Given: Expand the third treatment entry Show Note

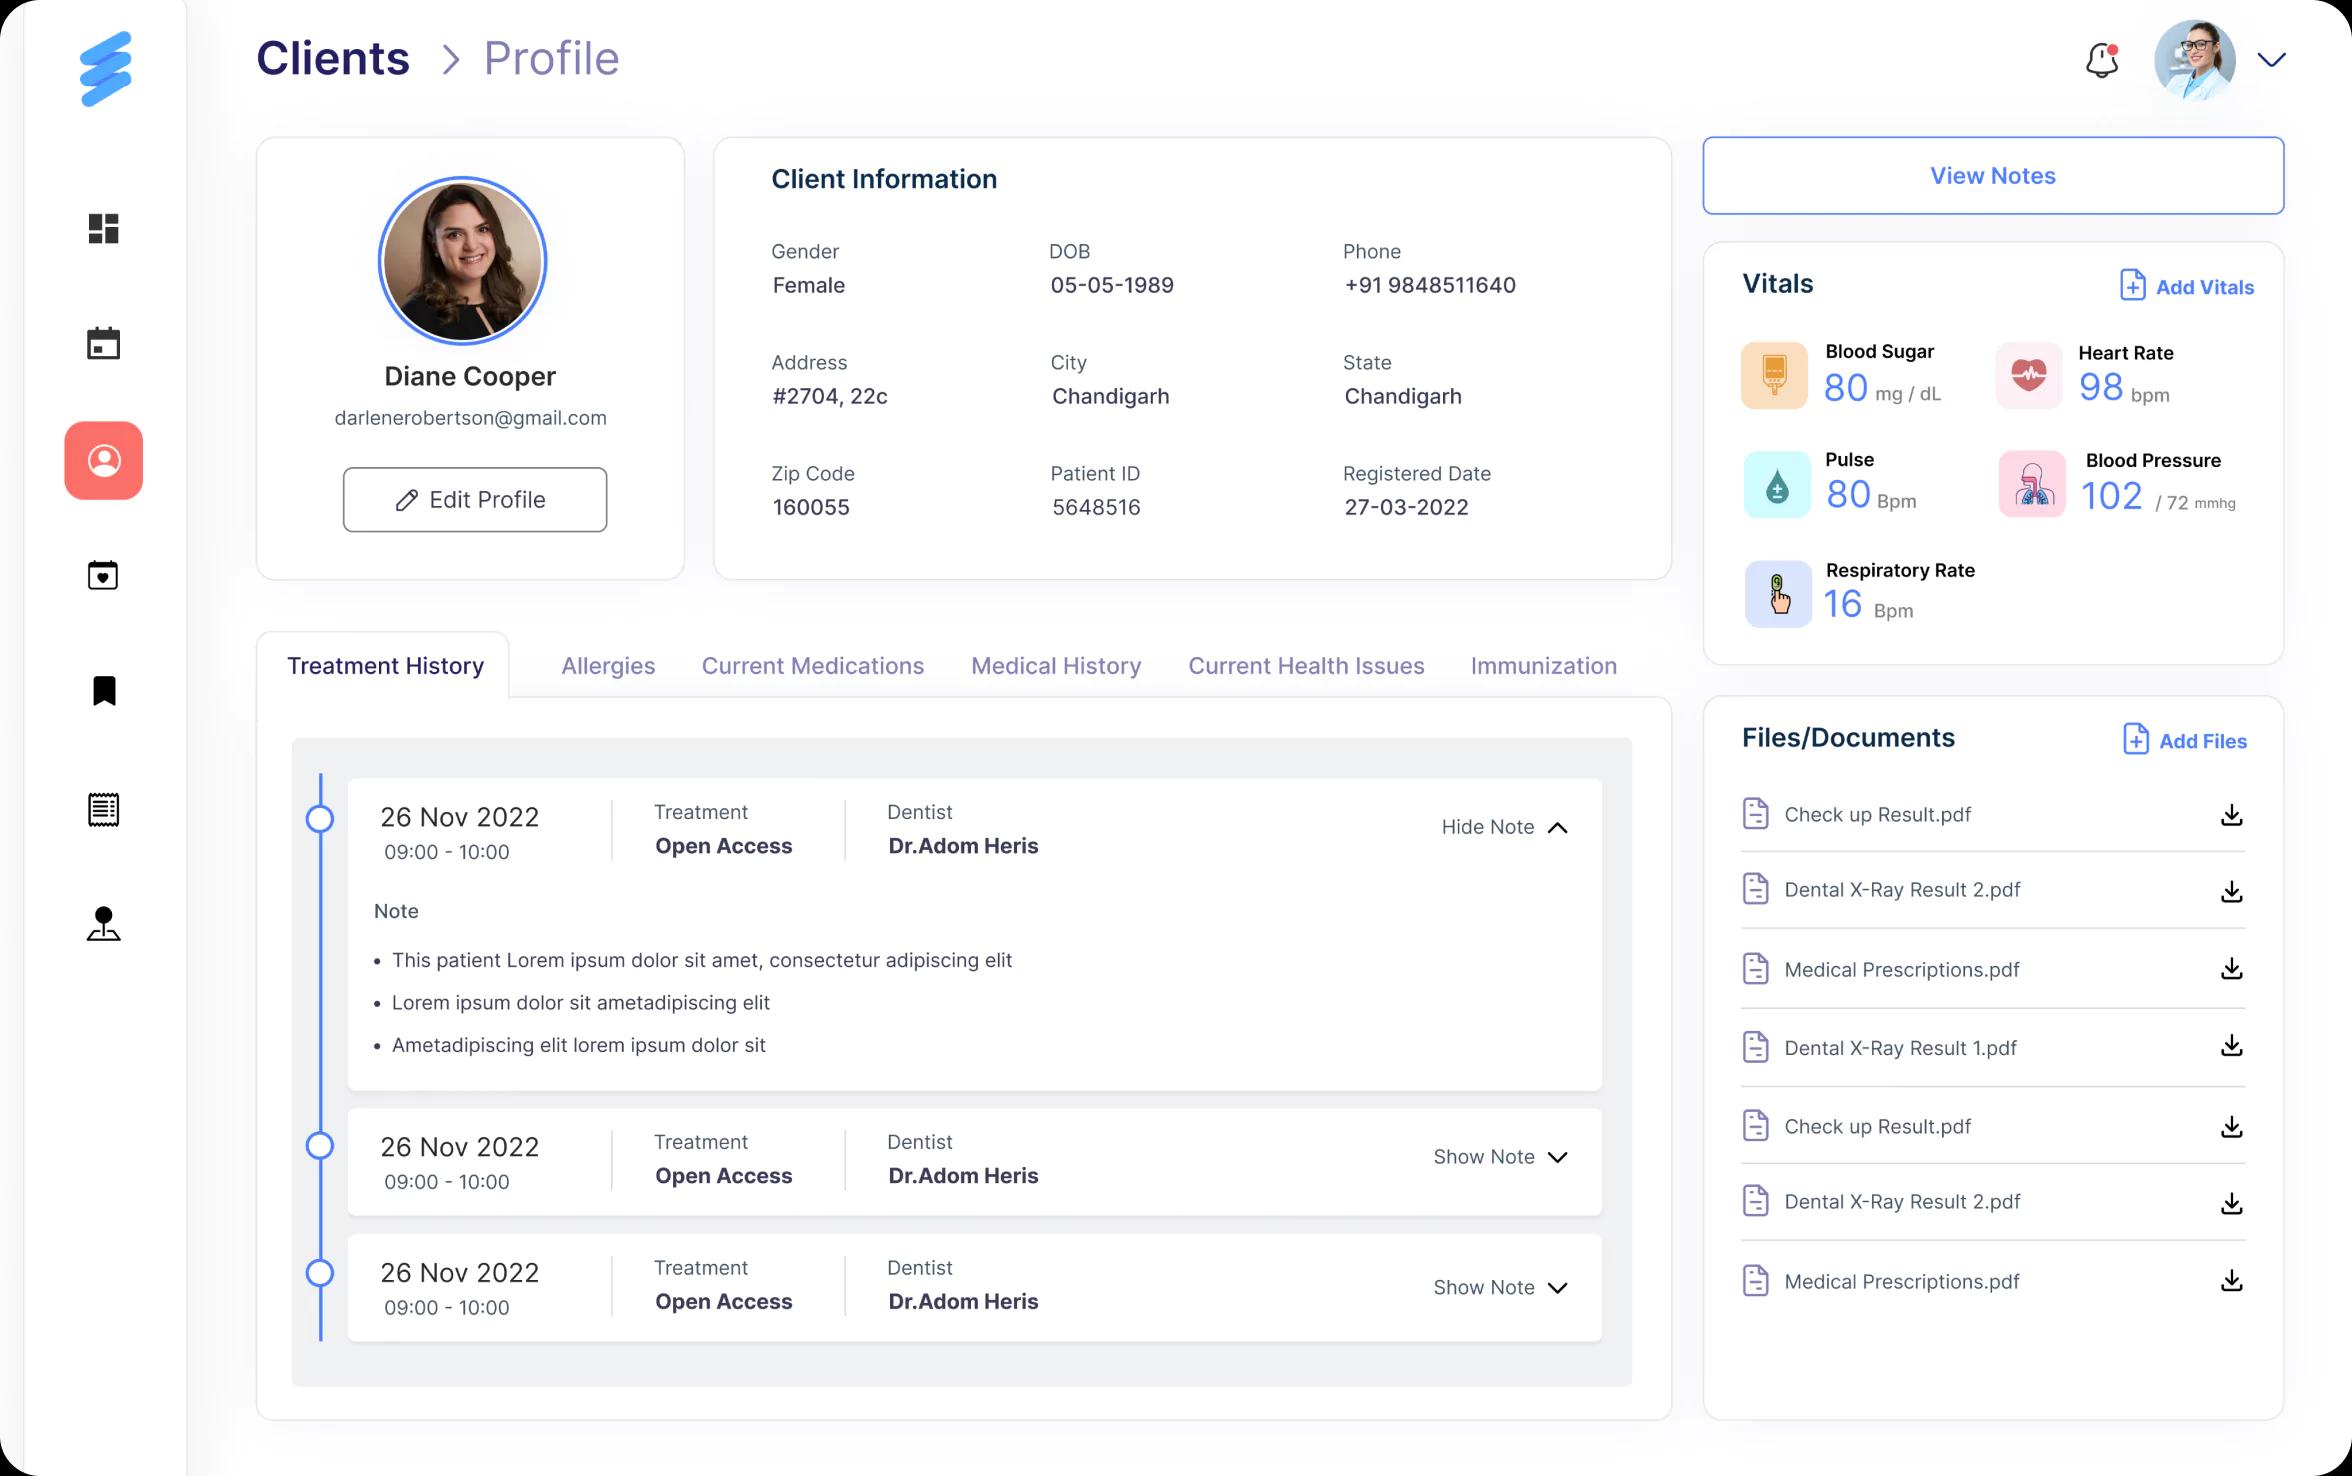Looking at the screenshot, I should point(1498,1286).
